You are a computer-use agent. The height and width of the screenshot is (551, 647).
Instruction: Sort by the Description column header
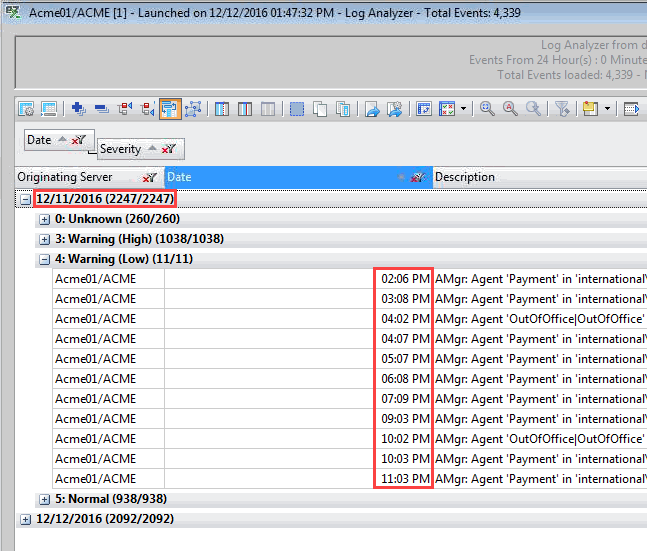point(500,177)
